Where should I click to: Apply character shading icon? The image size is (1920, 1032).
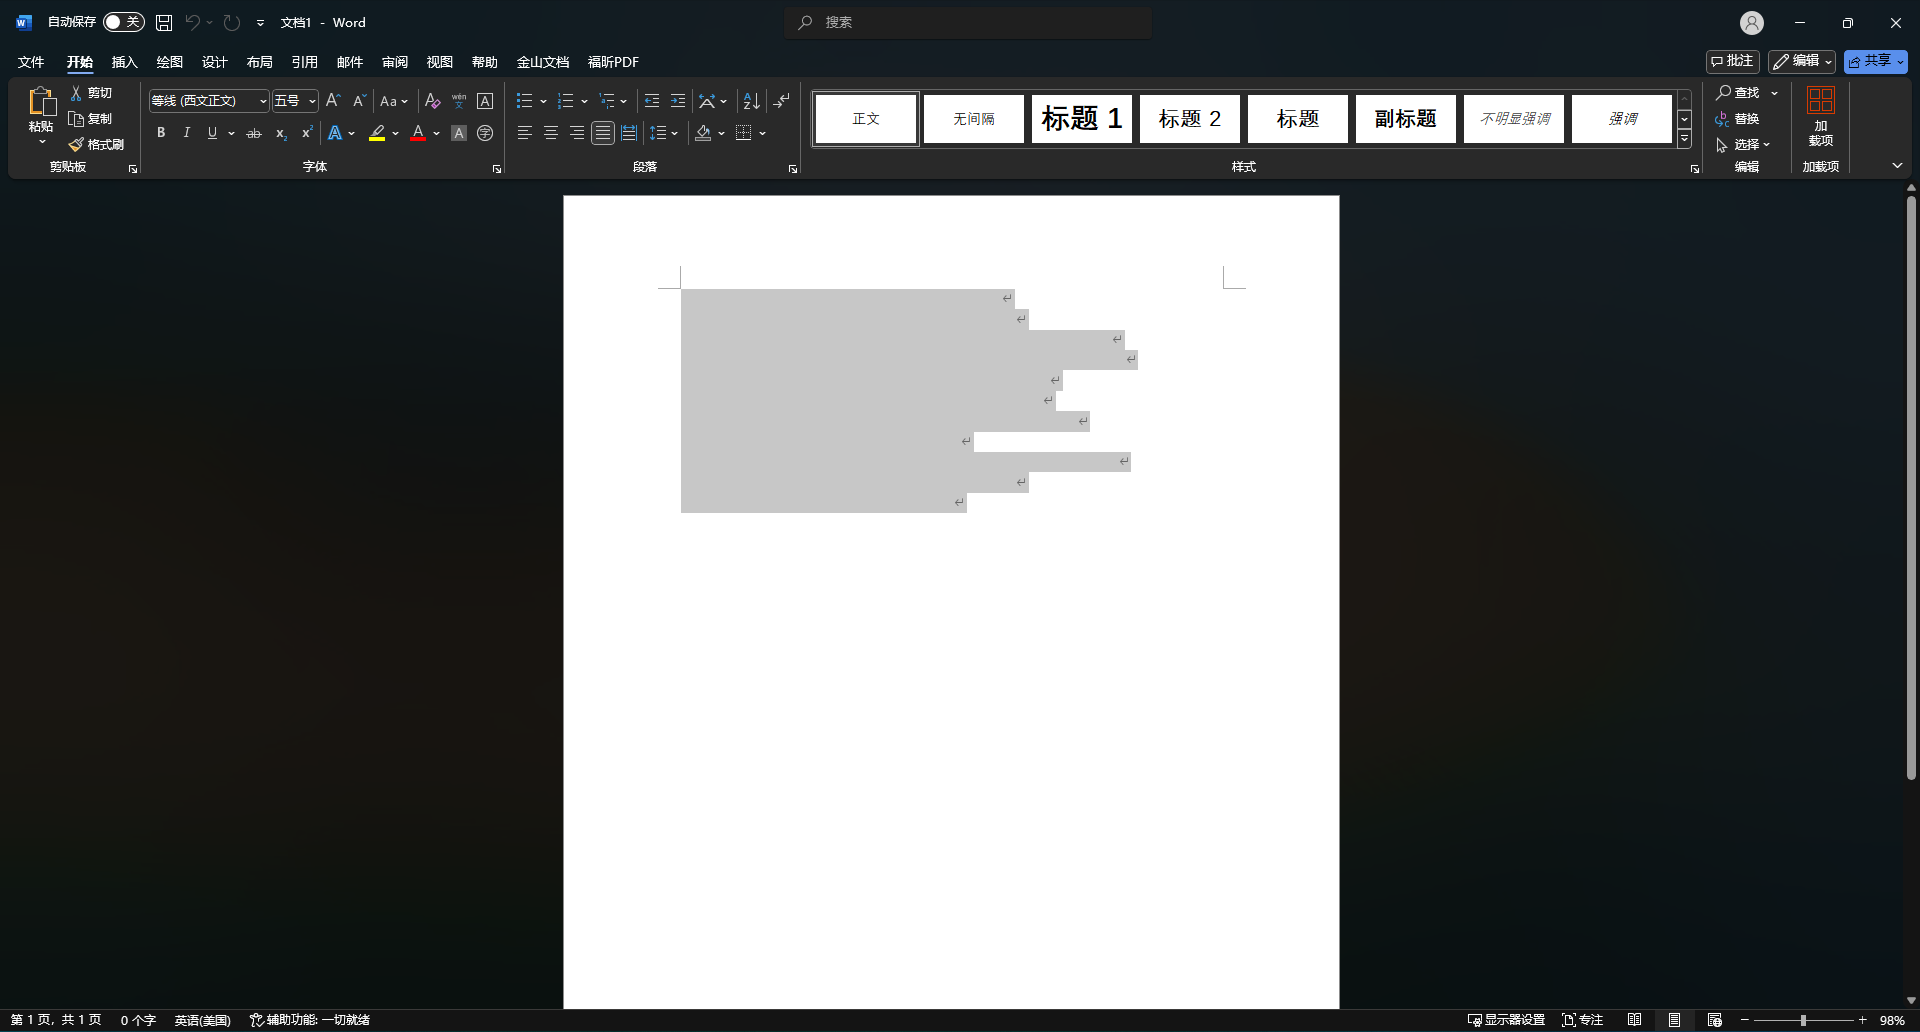[459, 133]
